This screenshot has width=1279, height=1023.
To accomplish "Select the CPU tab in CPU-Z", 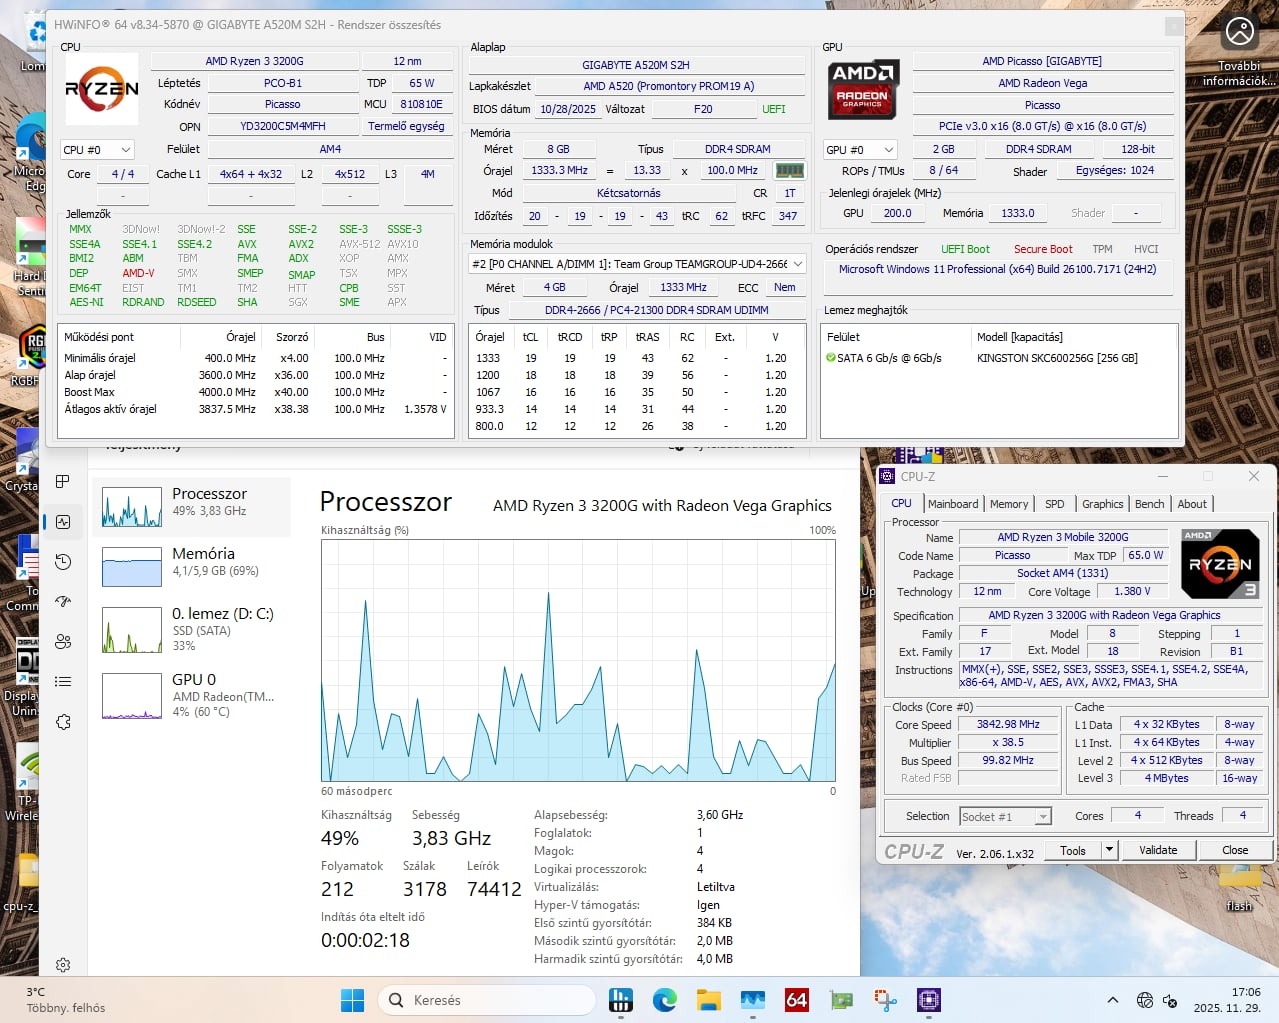I will (x=901, y=503).
